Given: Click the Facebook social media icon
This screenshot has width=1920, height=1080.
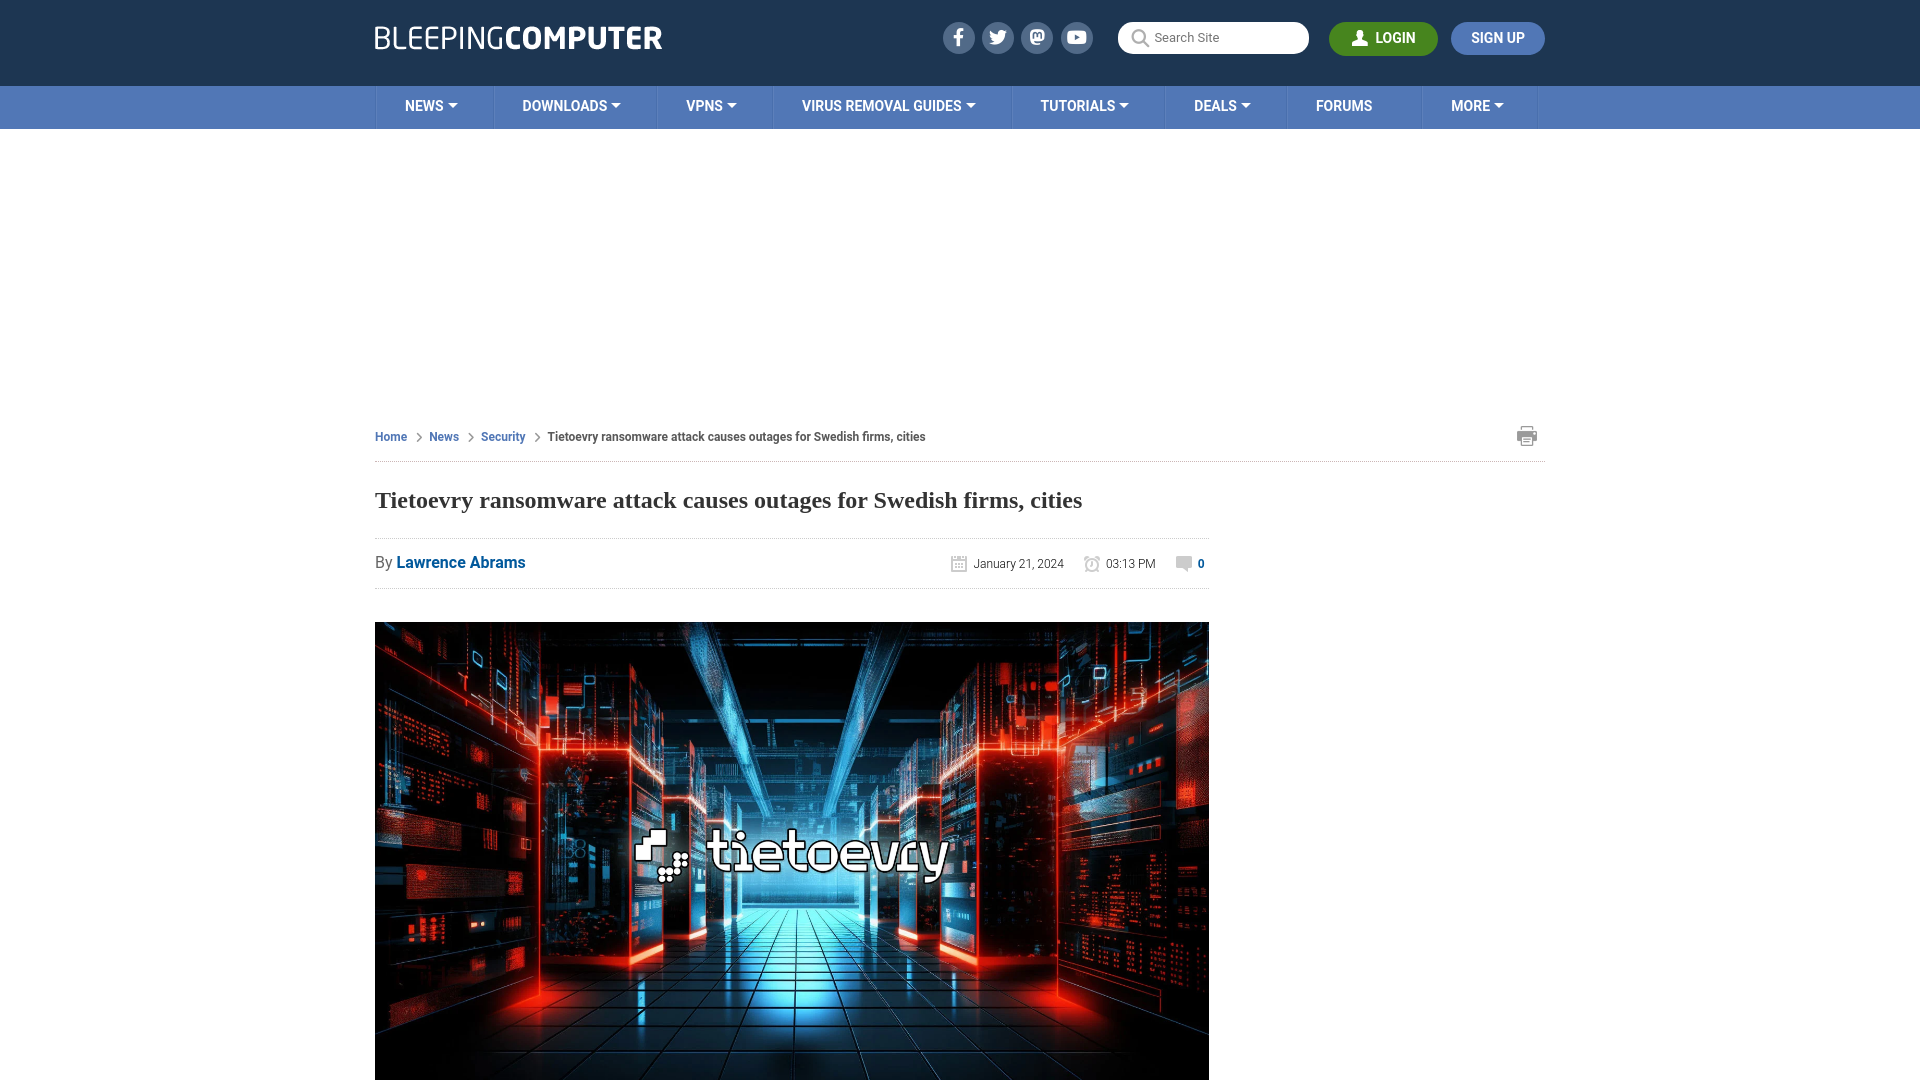Looking at the screenshot, I should point(959,37).
